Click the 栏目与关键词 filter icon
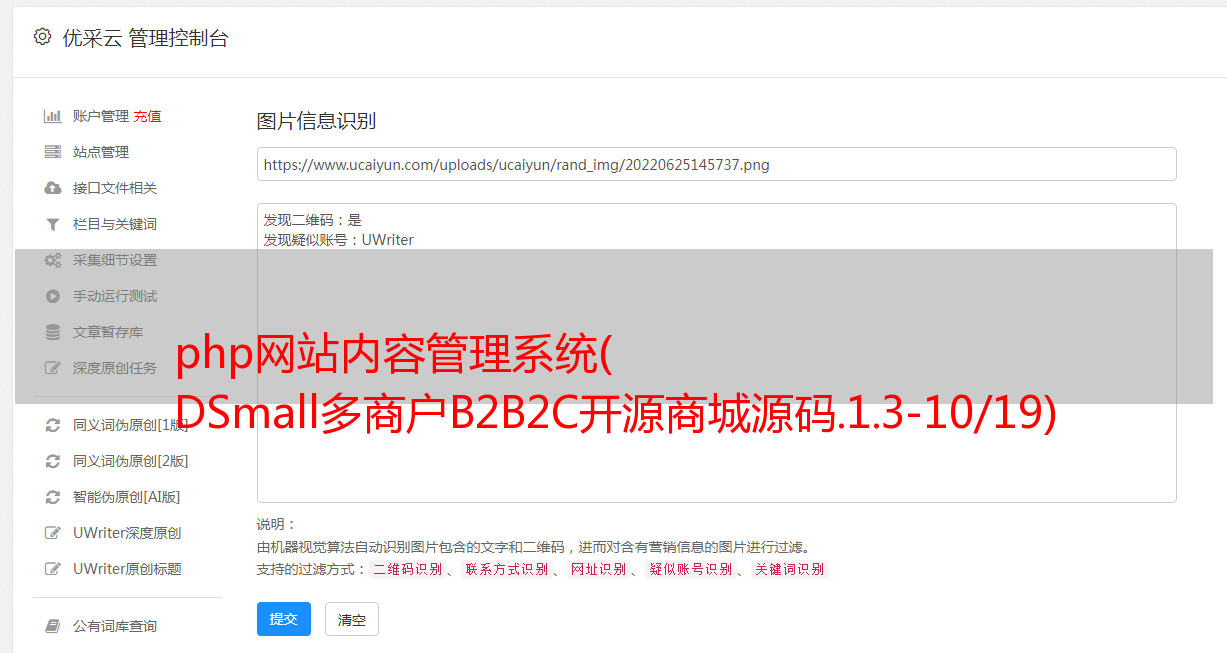The image size is (1227, 653). pos(53,224)
